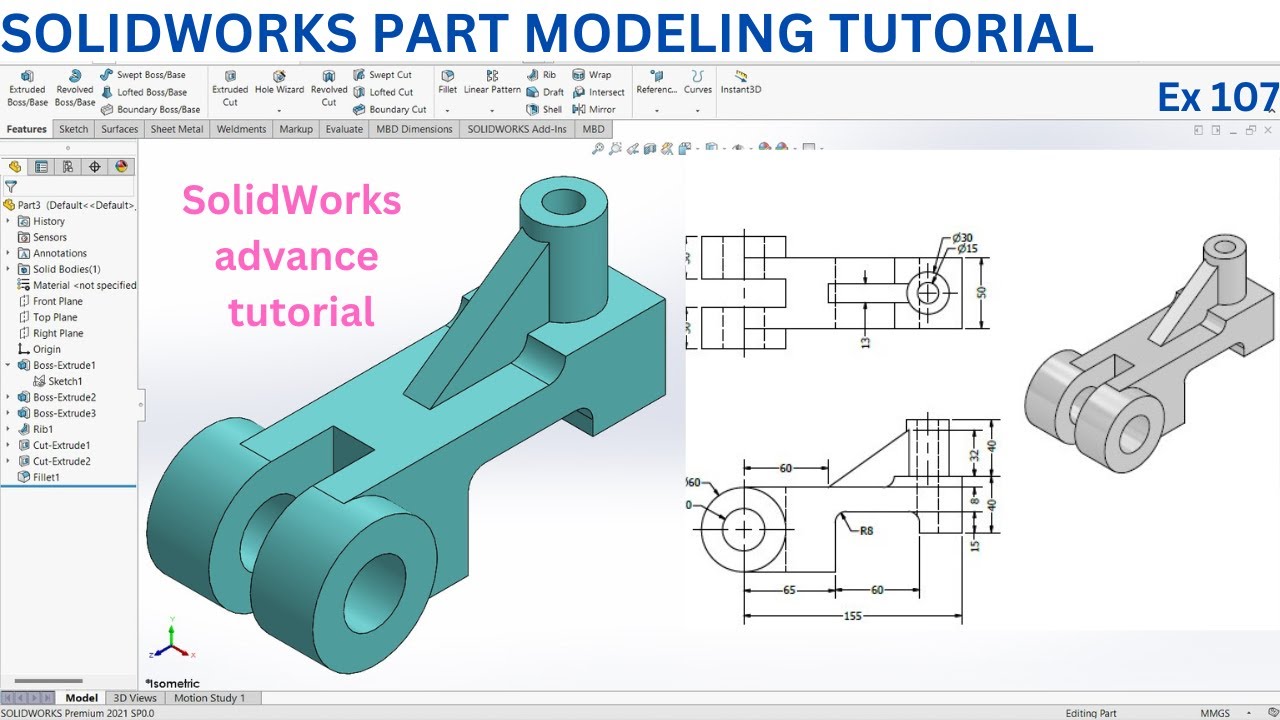Select the Swept Cut command

(x=382, y=75)
